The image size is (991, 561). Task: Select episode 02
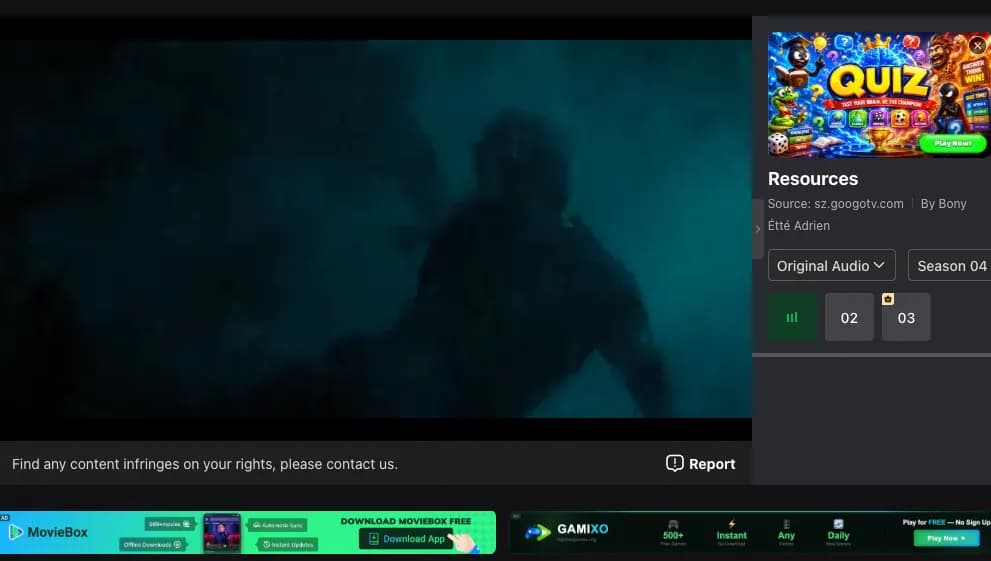849,317
